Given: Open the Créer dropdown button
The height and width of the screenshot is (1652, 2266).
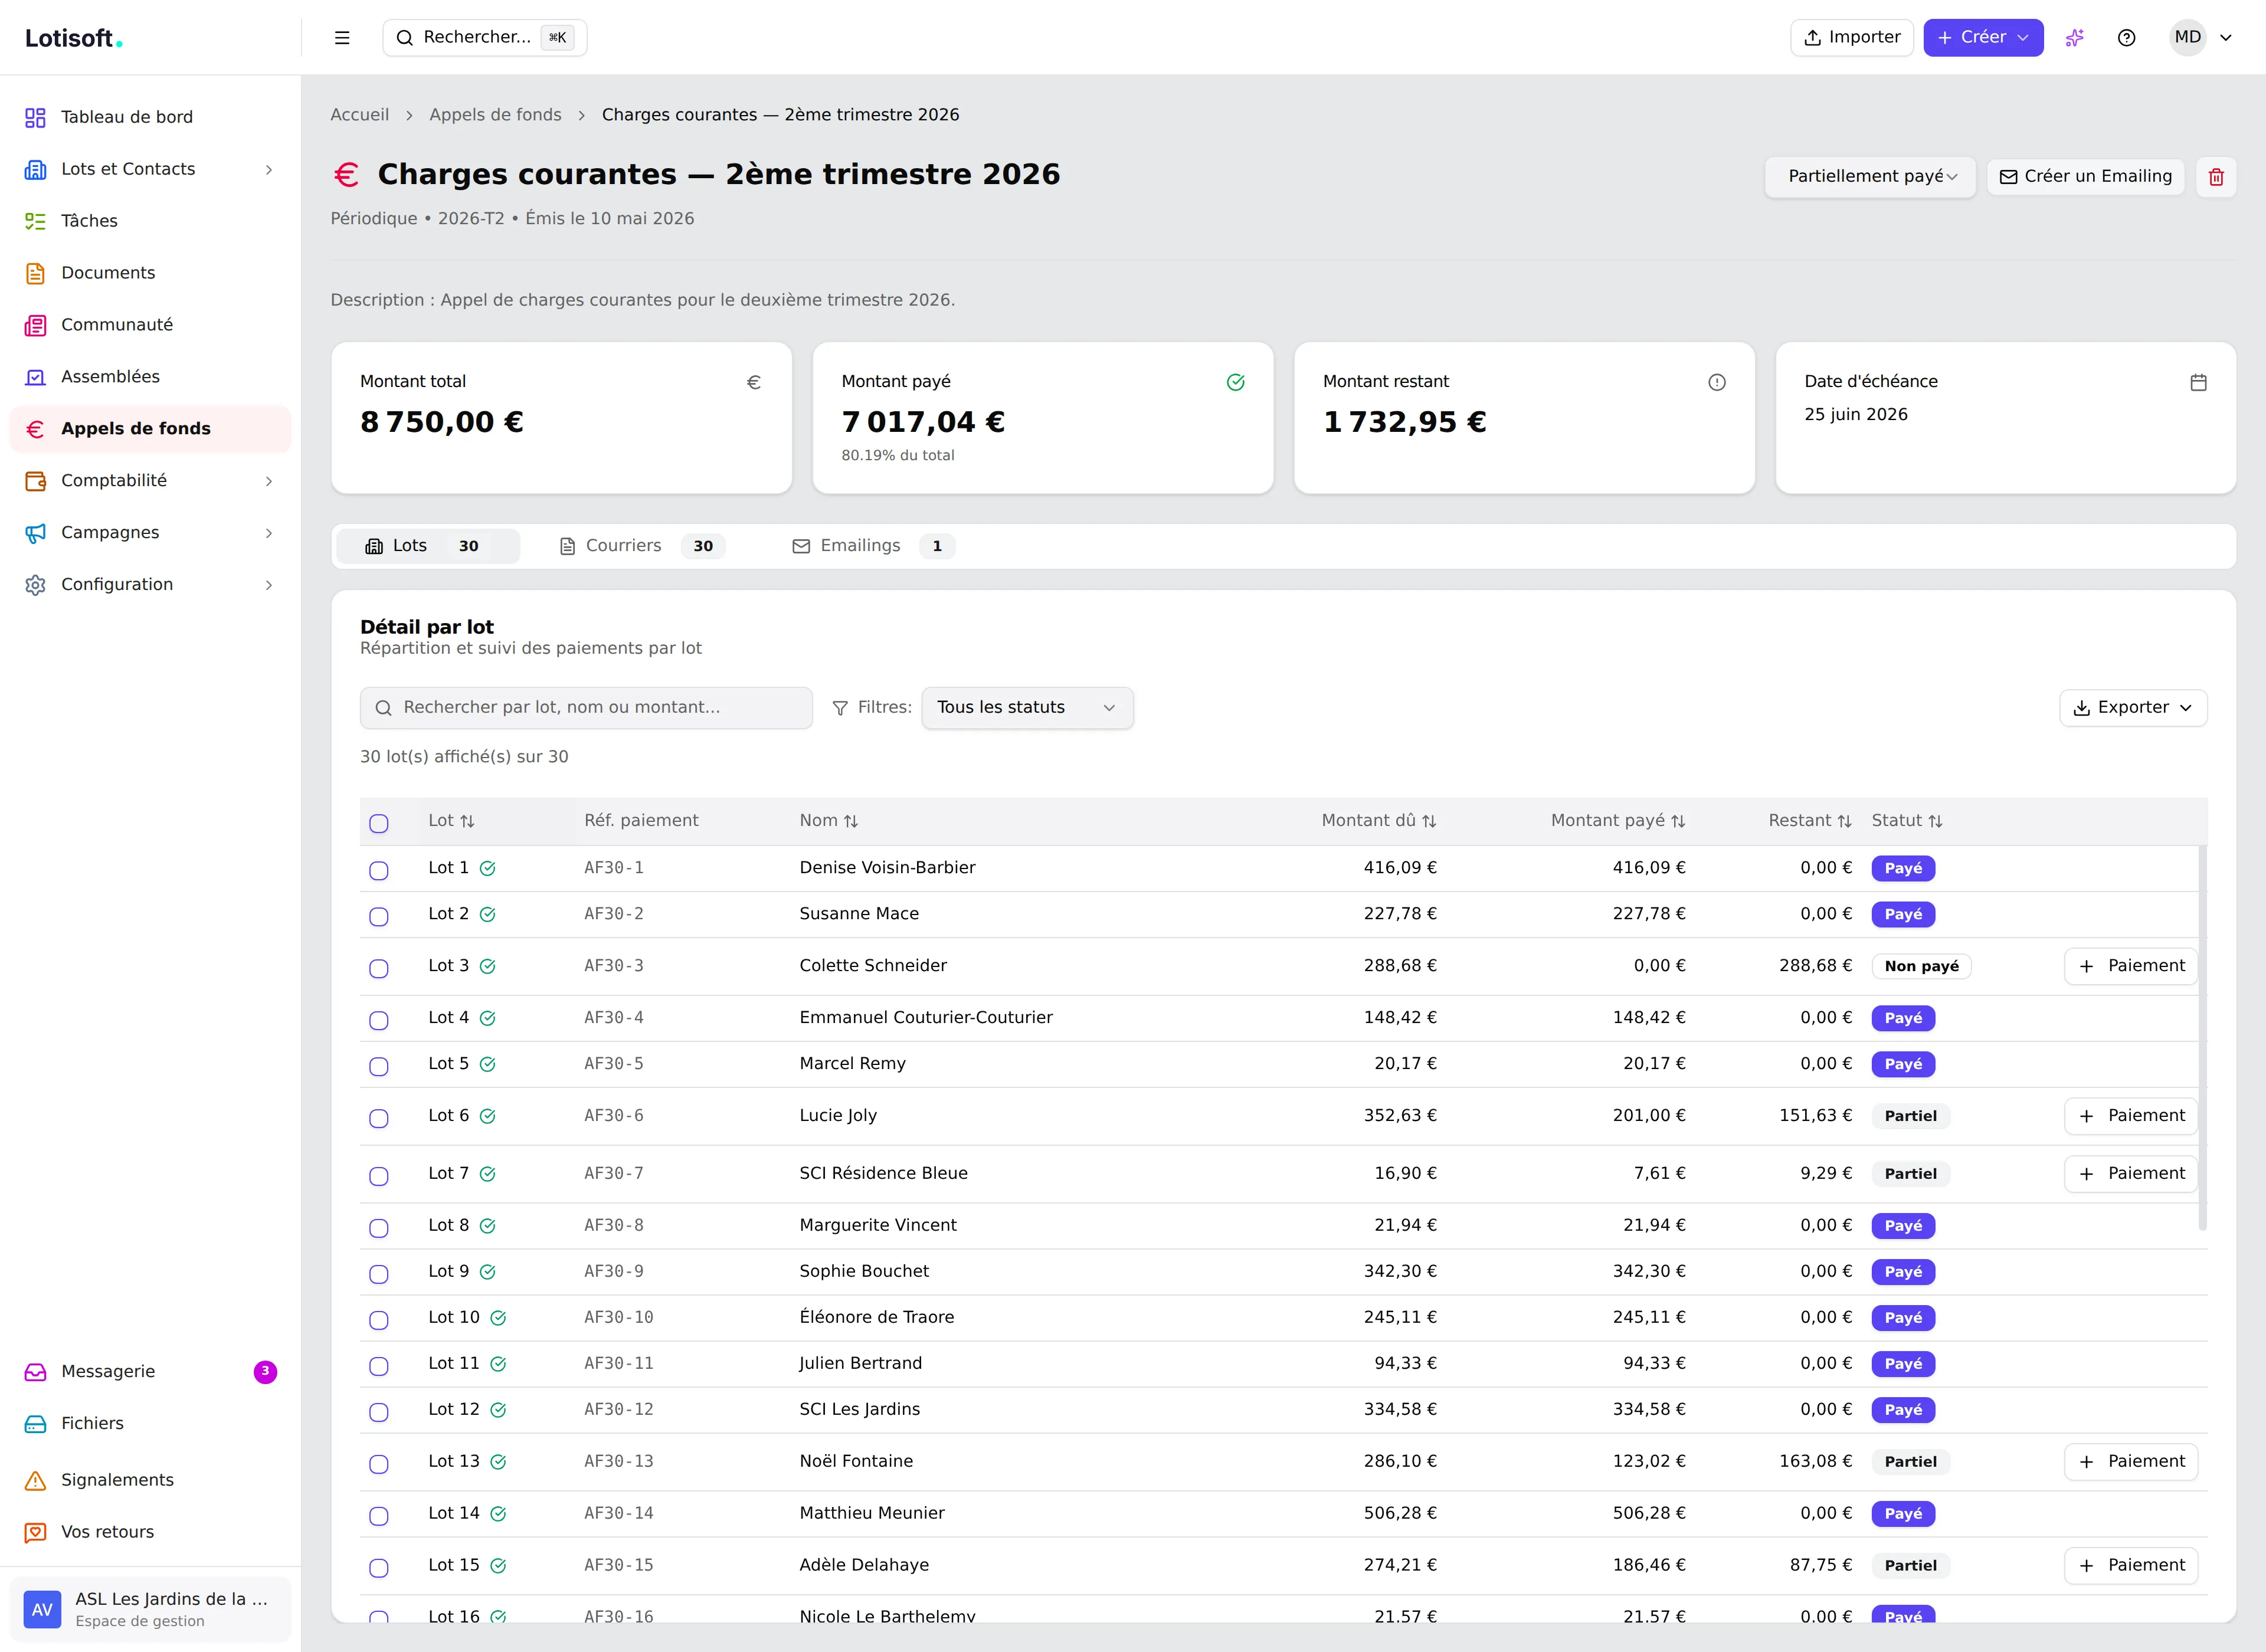Looking at the screenshot, I should pyautogui.click(x=1983, y=38).
